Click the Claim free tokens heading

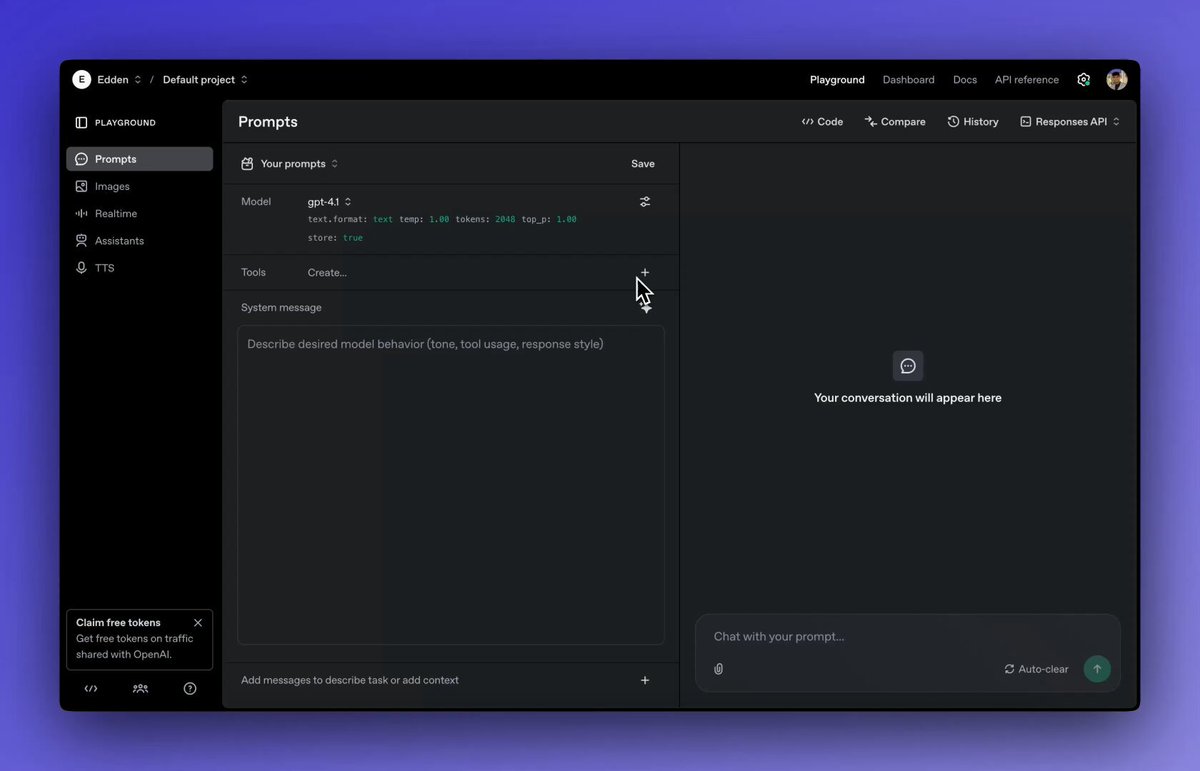(118, 622)
